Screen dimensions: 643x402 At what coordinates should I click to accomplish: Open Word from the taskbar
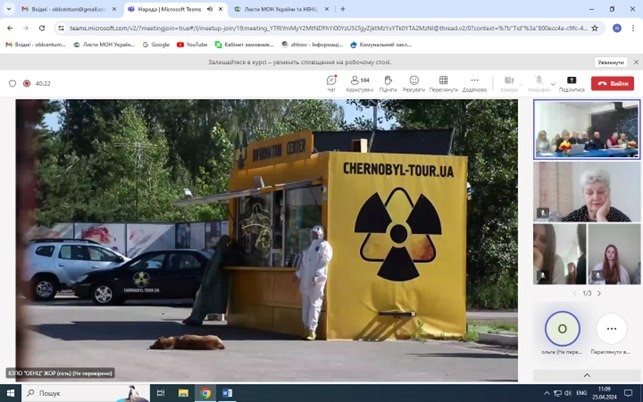pyautogui.click(x=227, y=393)
